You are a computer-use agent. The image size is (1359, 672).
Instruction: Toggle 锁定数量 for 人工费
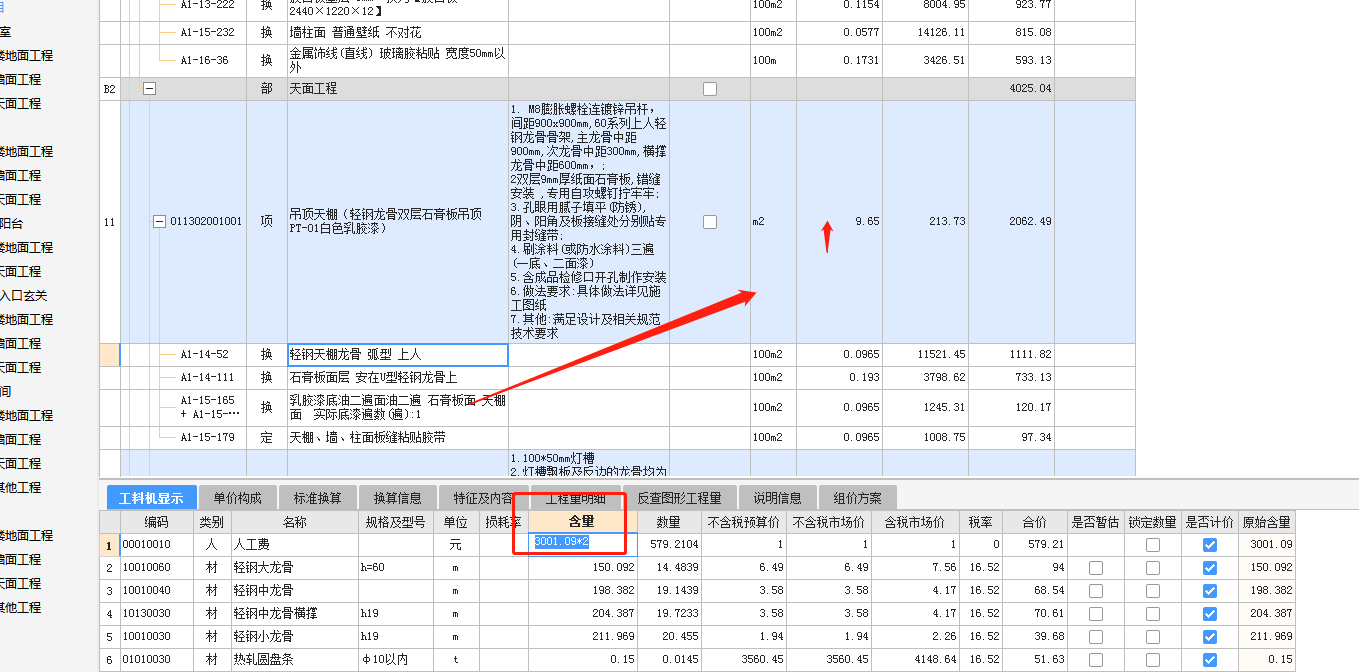pyautogui.click(x=1153, y=545)
